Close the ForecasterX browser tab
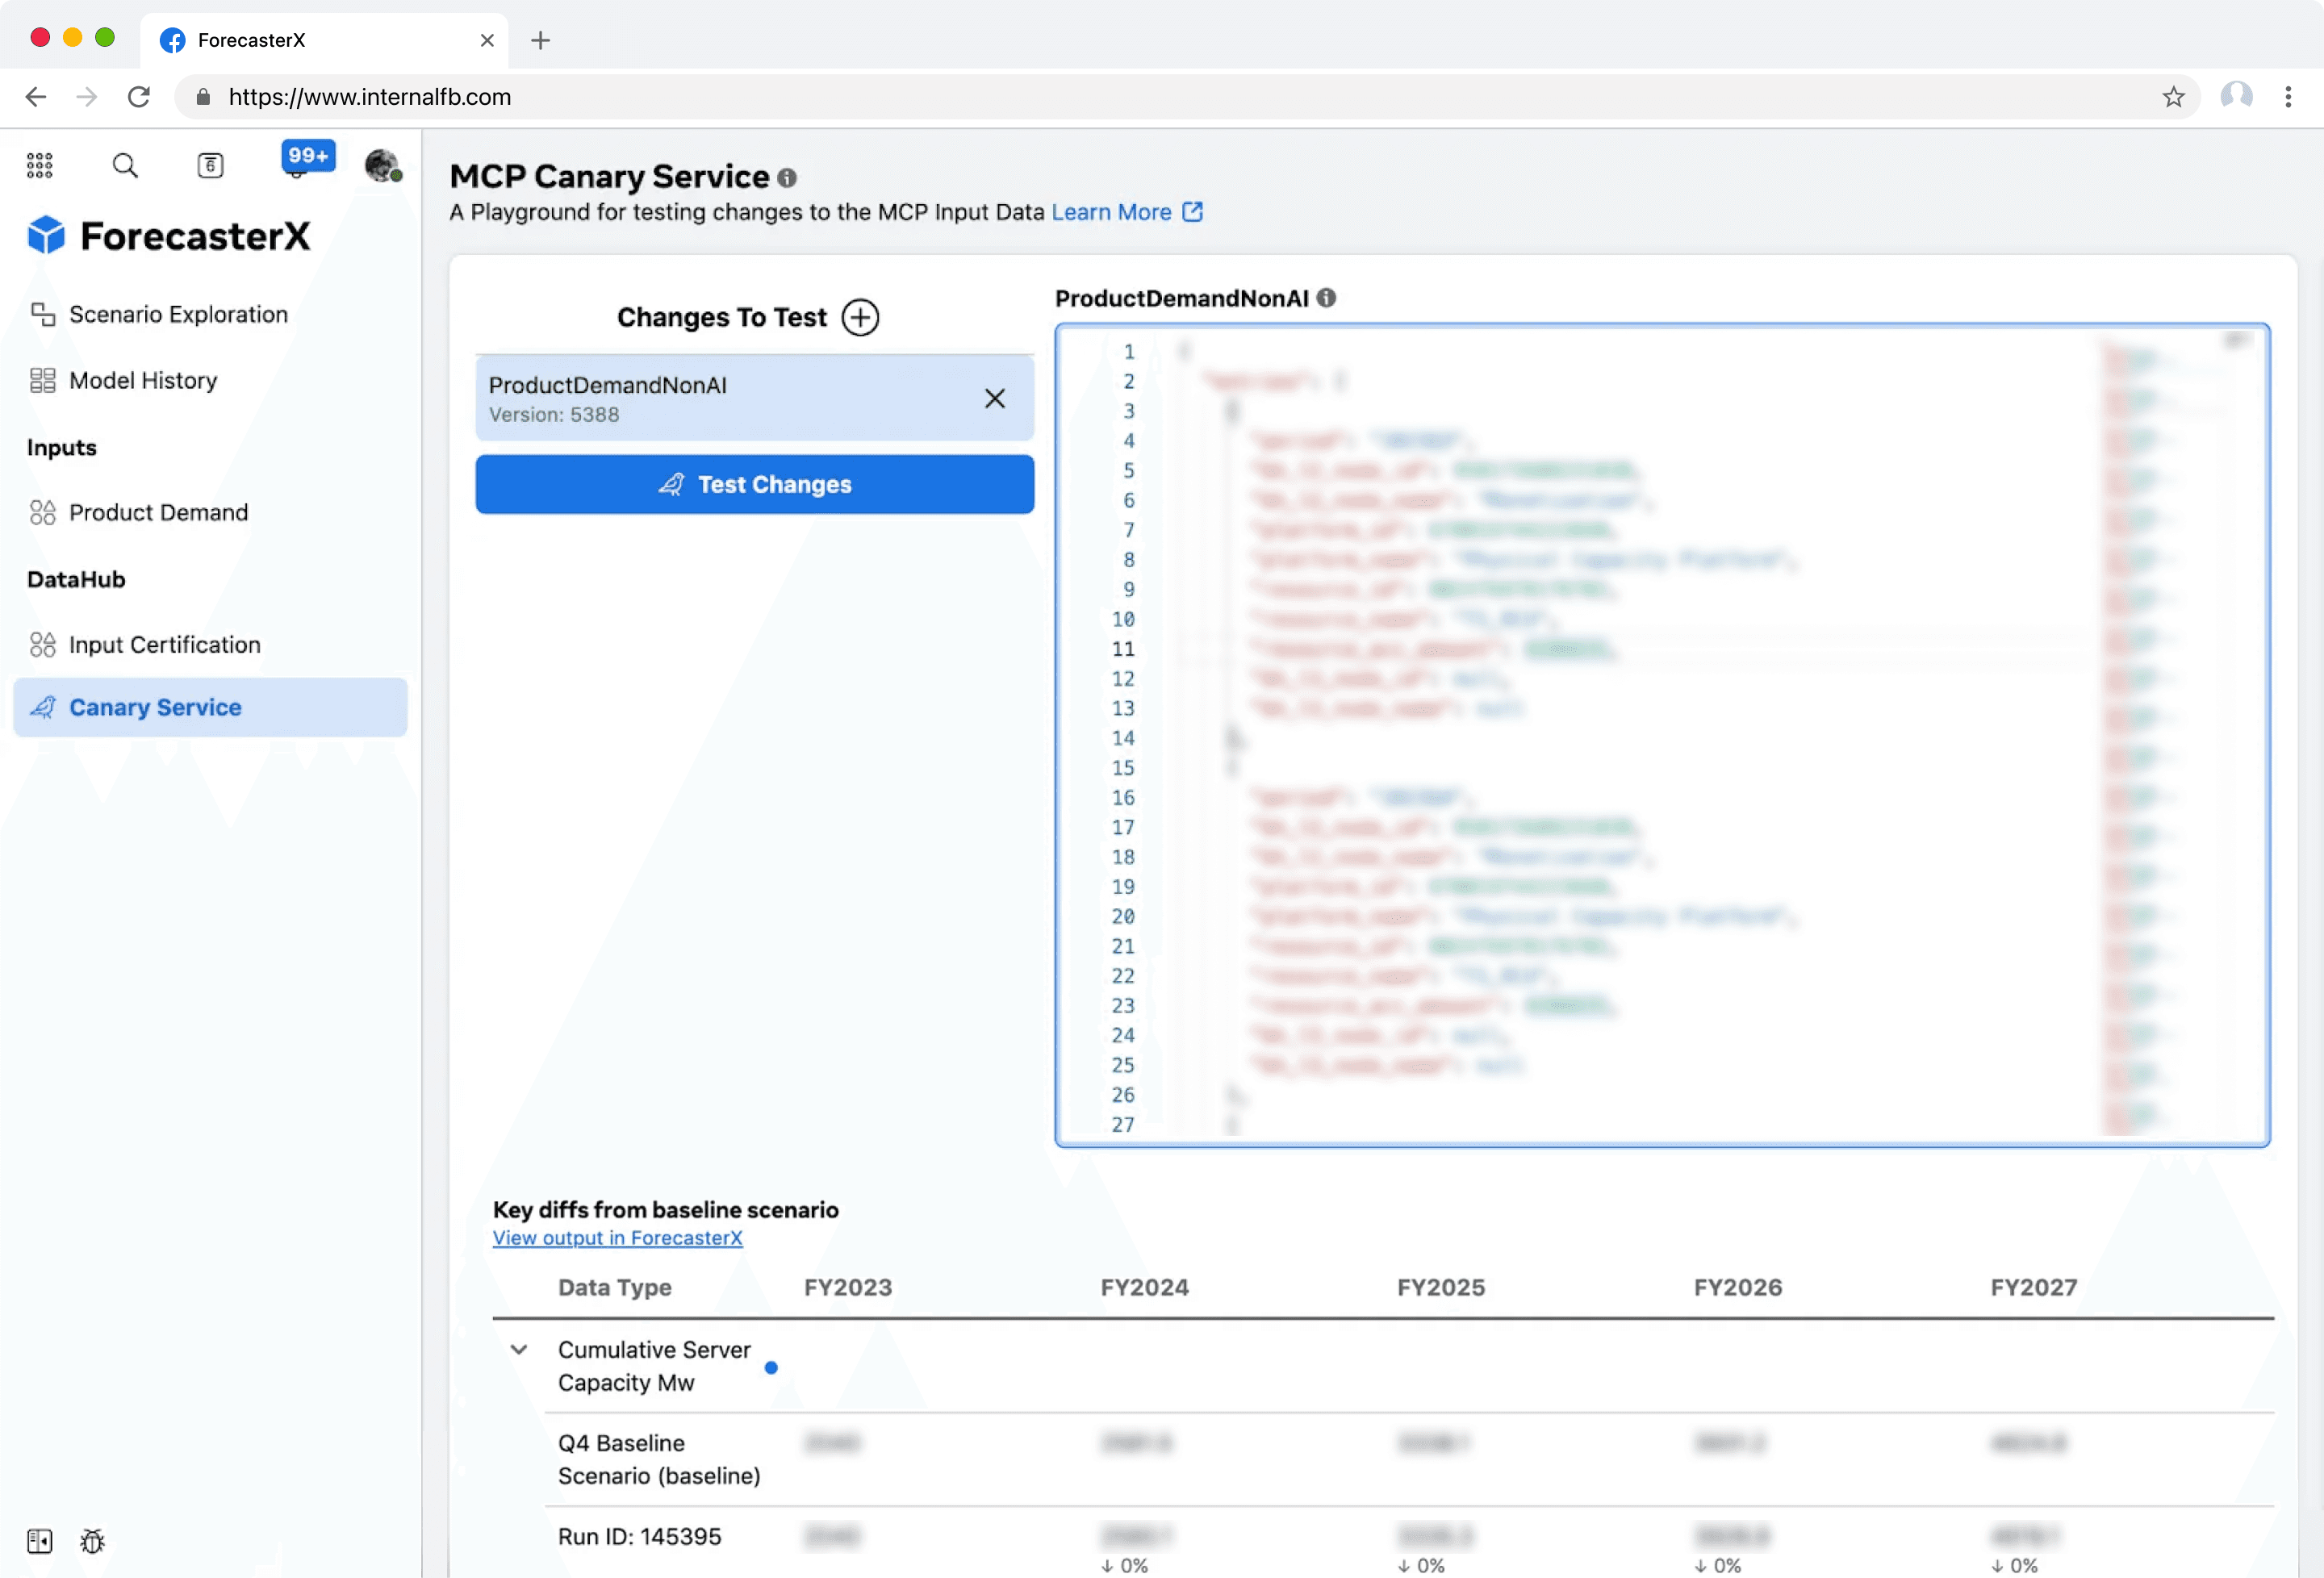2324x1578 pixels. pos(487,41)
